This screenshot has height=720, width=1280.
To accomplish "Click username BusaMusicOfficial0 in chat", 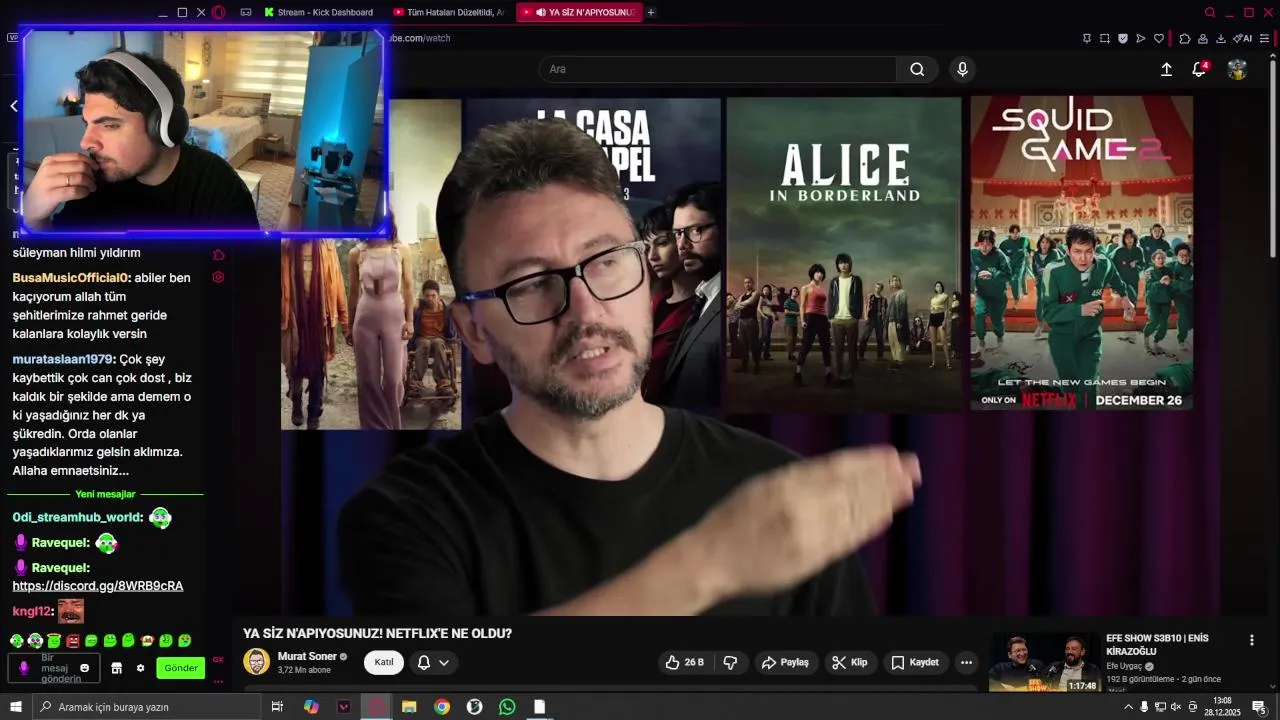I will [70, 278].
